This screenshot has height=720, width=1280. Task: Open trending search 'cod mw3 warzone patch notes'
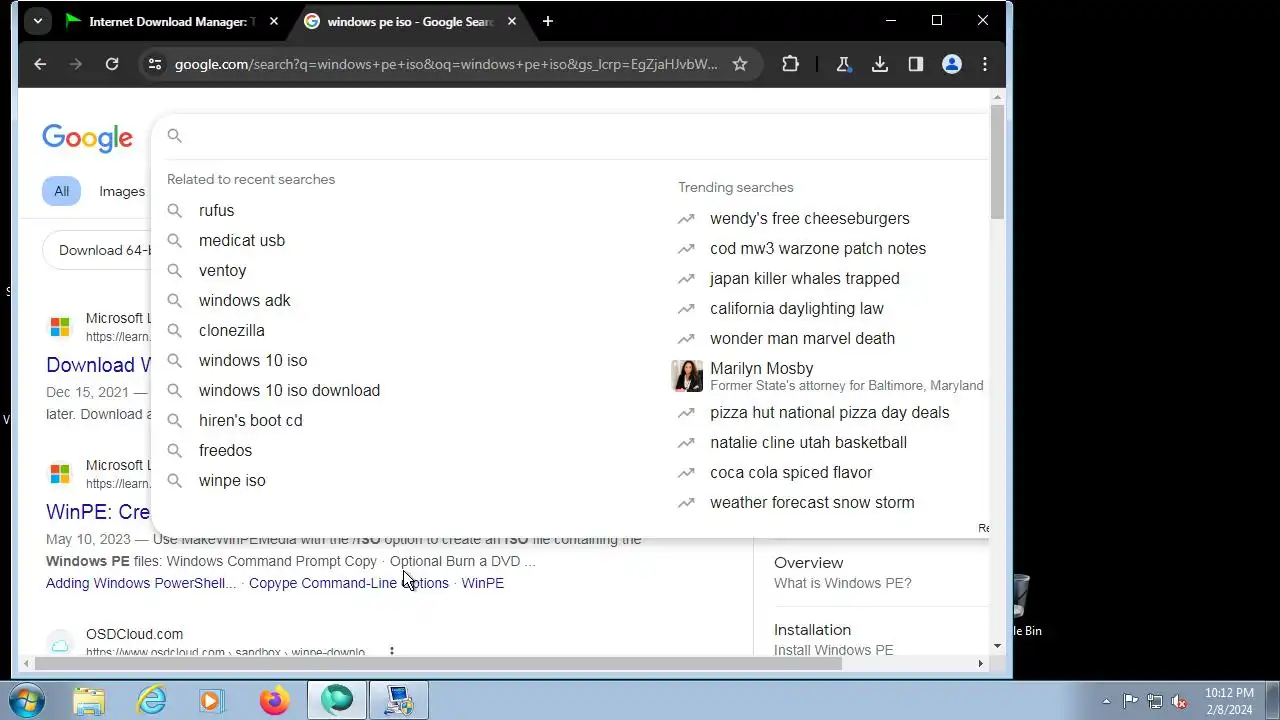818,248
